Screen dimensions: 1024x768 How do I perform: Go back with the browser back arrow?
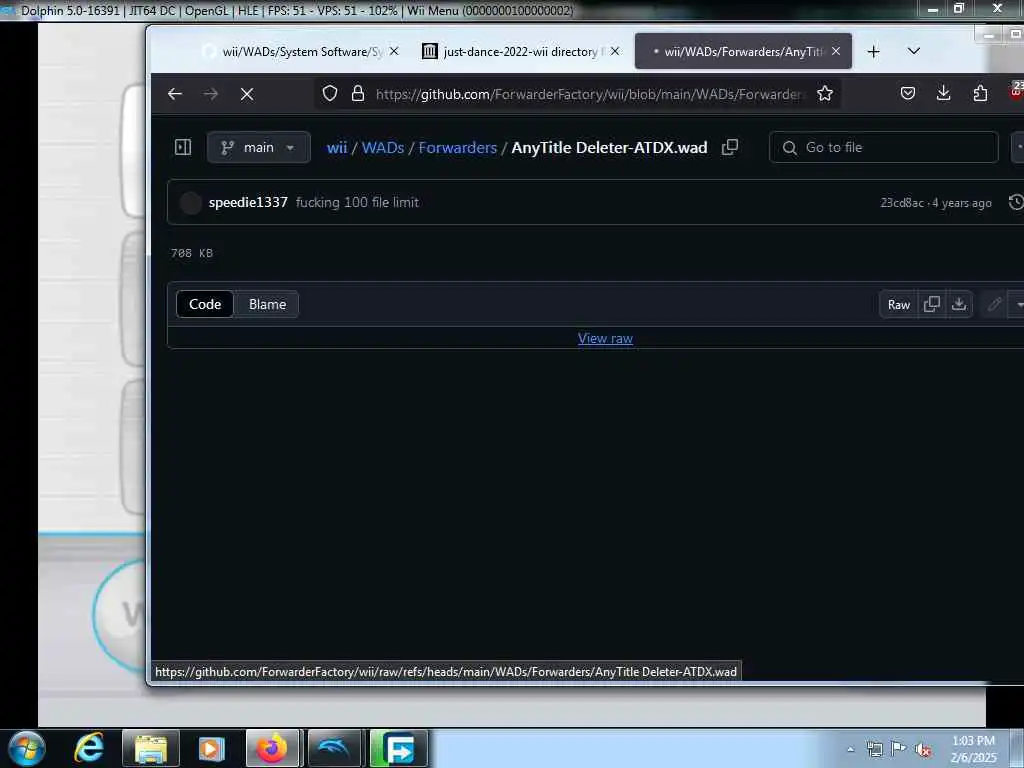pyautogui.click(x=174, y=94)
